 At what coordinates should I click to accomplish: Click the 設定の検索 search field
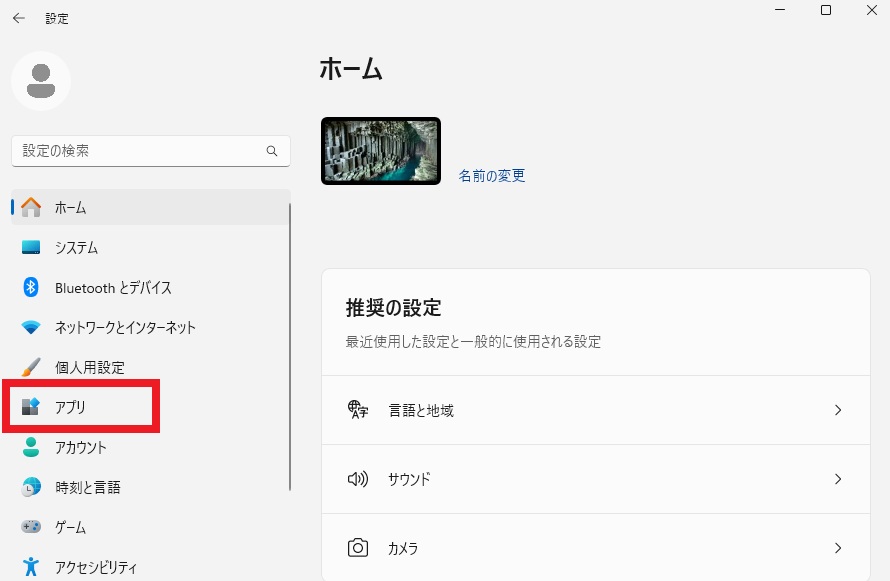click(140, 151)
